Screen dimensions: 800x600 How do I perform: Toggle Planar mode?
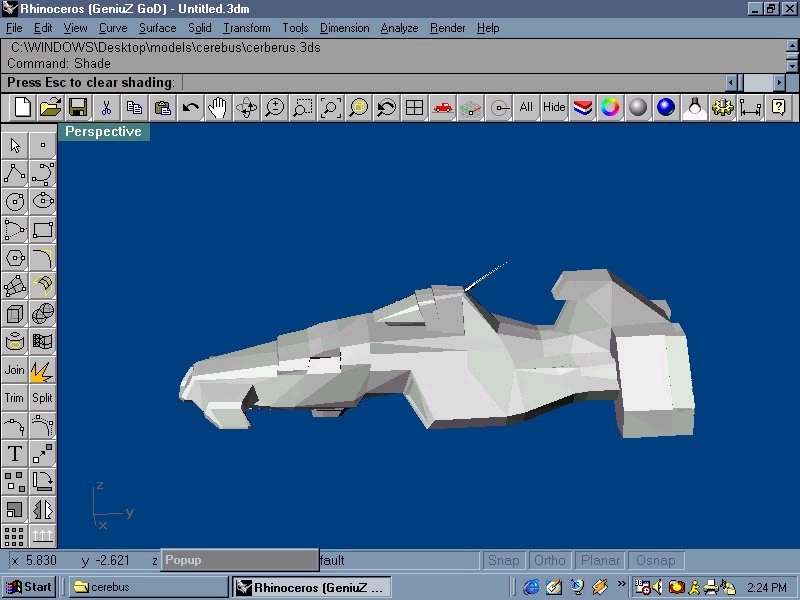click(600, 561)
